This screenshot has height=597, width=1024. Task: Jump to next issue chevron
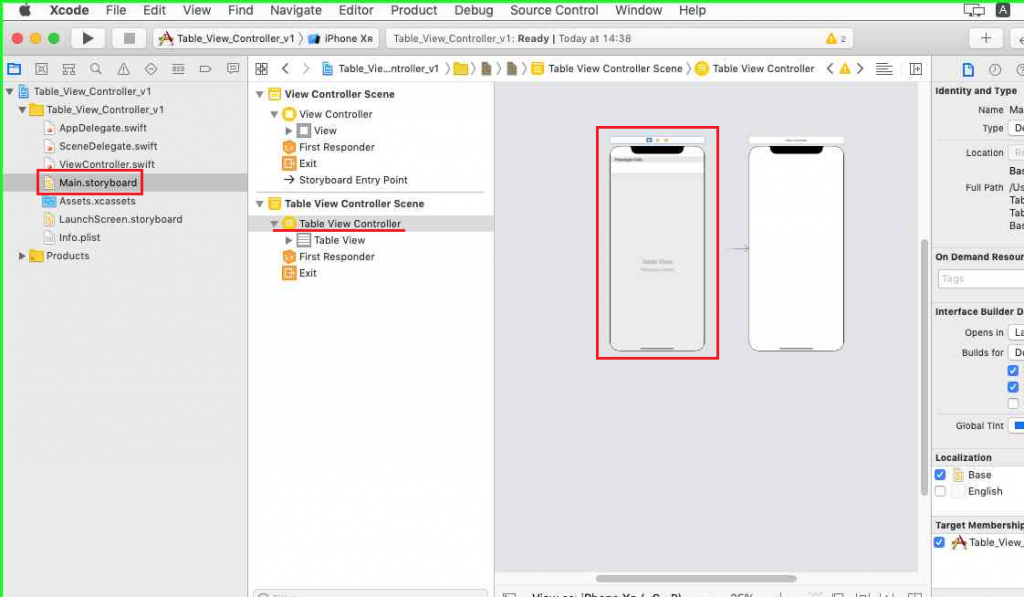pos(860,69)
